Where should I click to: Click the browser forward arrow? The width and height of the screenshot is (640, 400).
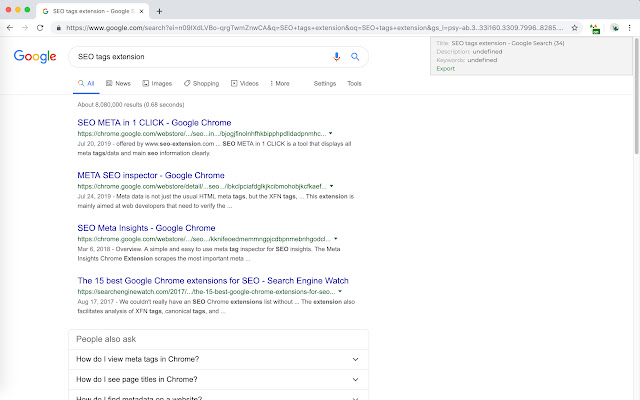tap(25, 28)
